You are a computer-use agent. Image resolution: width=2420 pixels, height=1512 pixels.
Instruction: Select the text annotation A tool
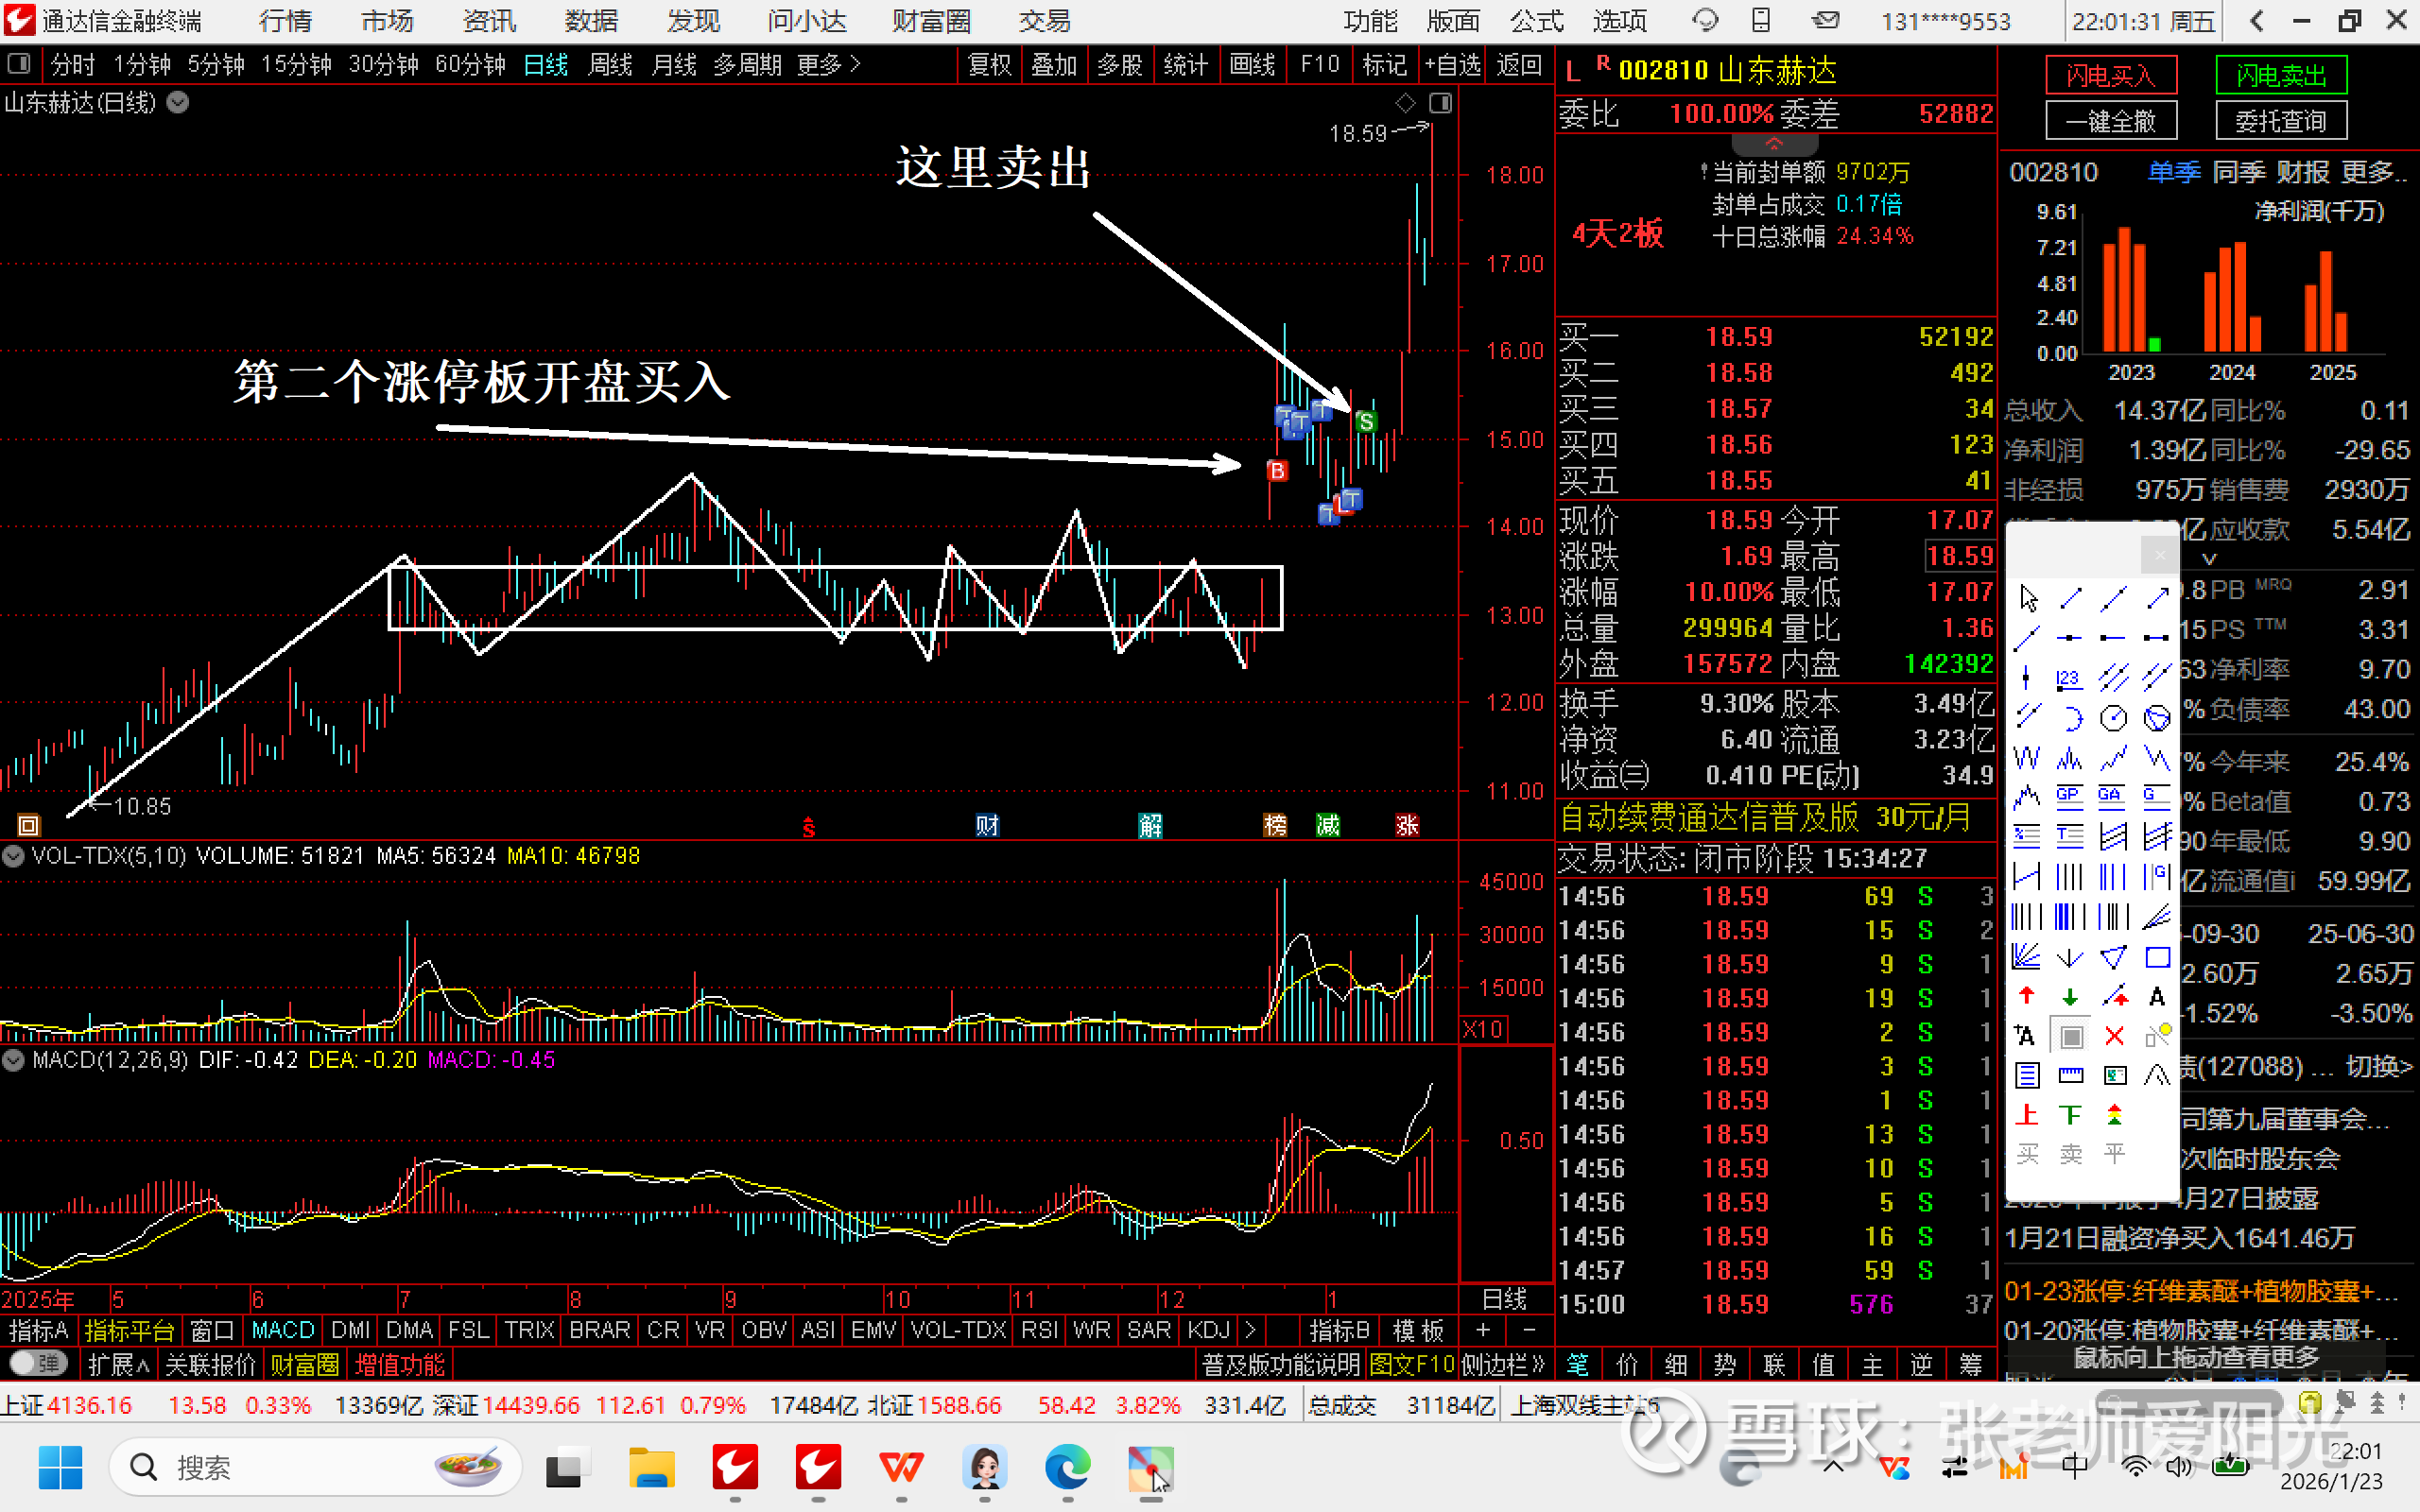point(2157,996)
